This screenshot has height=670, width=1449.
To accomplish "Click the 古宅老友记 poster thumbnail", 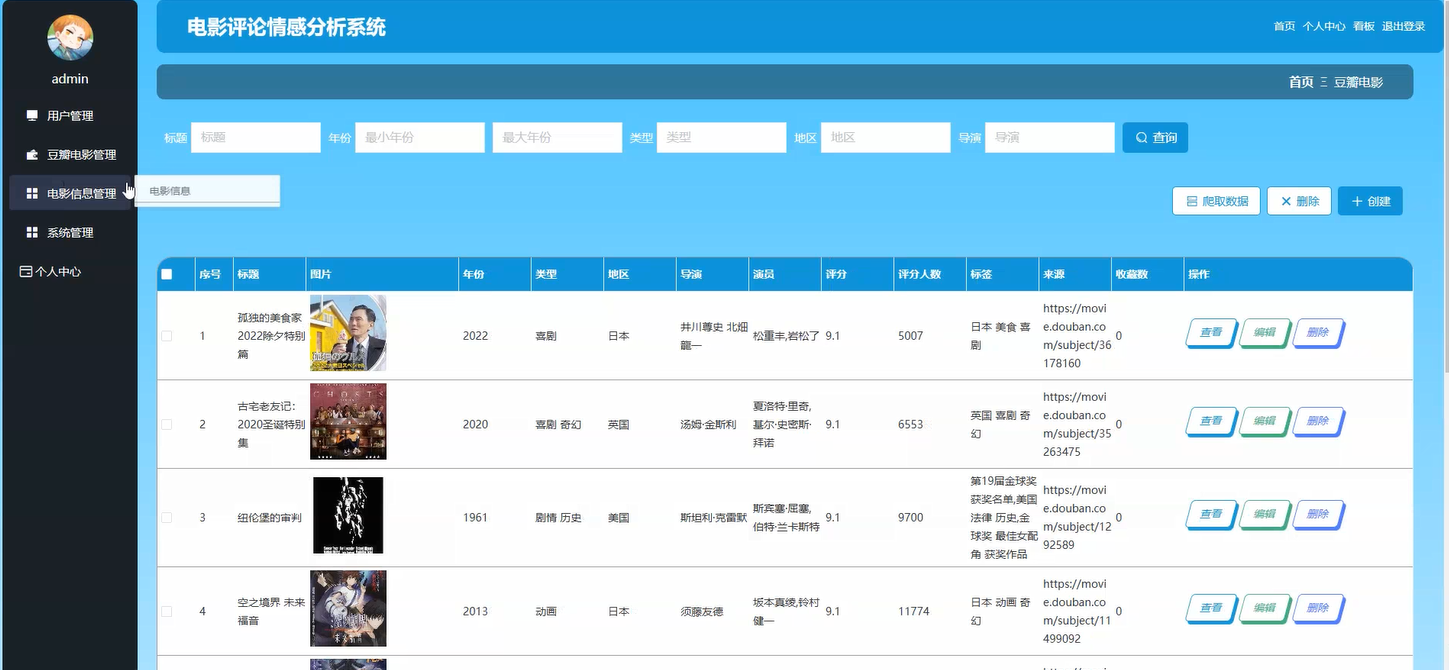I will (348, 421).
